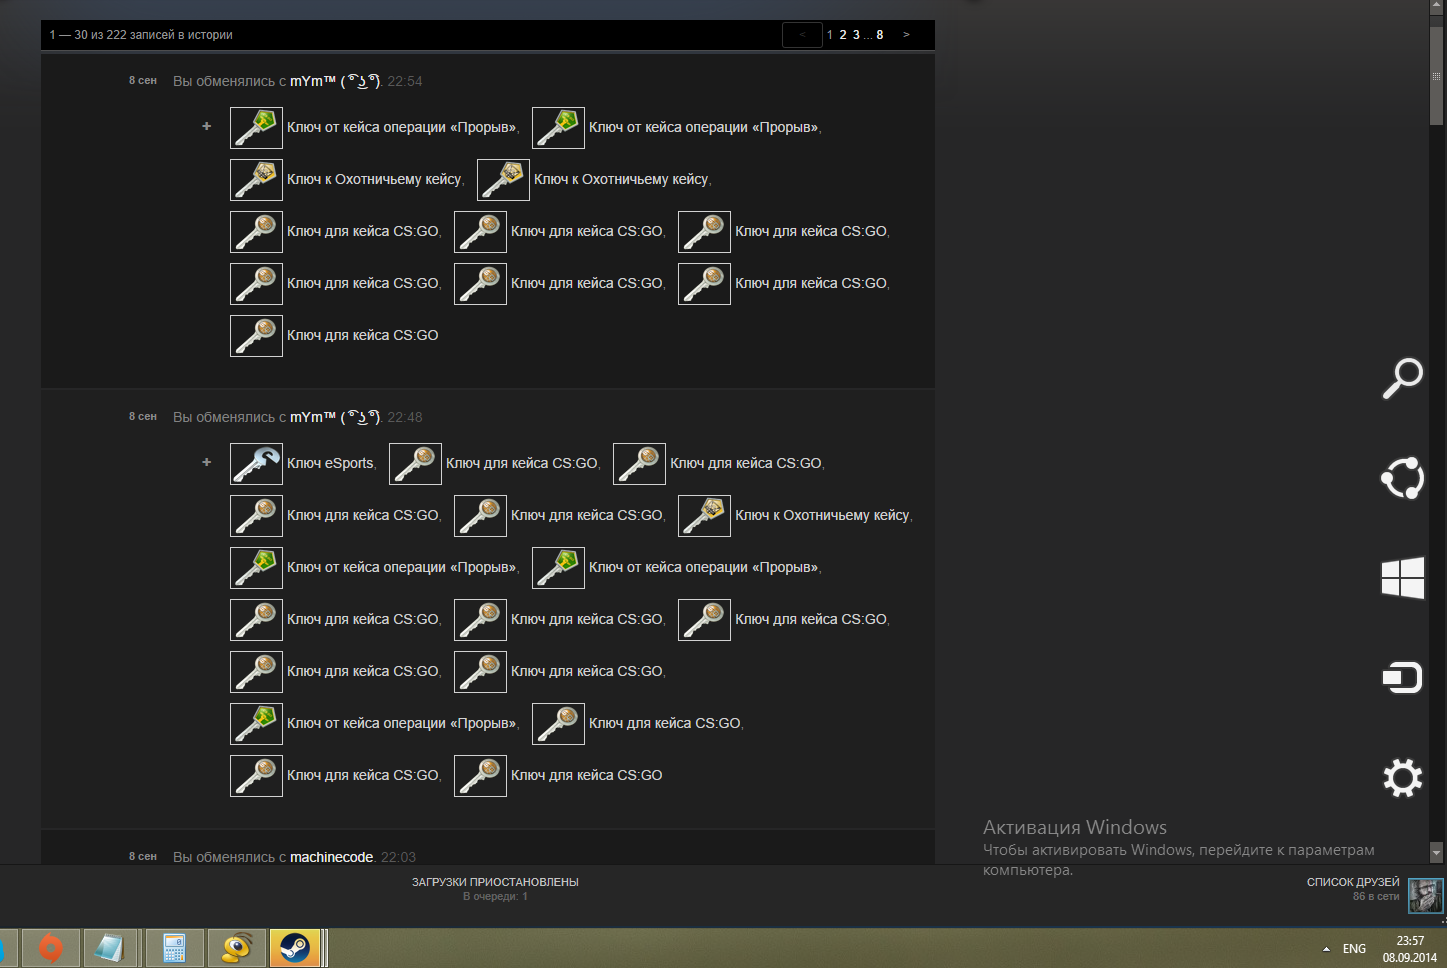Expand the 22:48 trade with plus sign
1447x968 pixels.
coord(207,462)
